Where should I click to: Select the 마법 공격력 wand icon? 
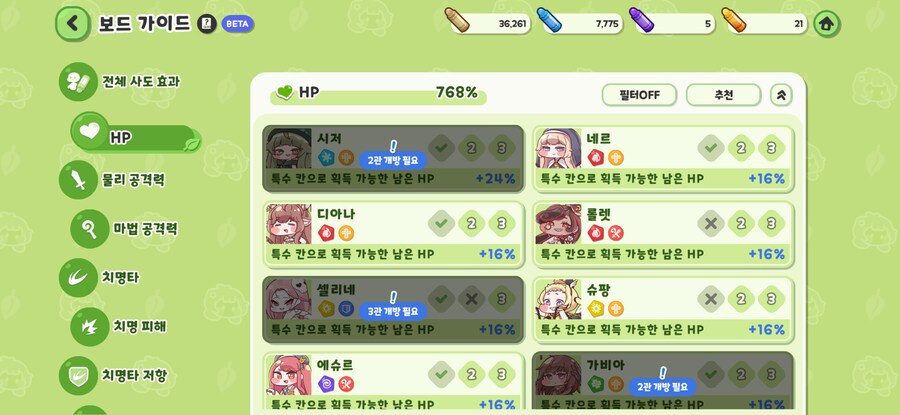90,229
